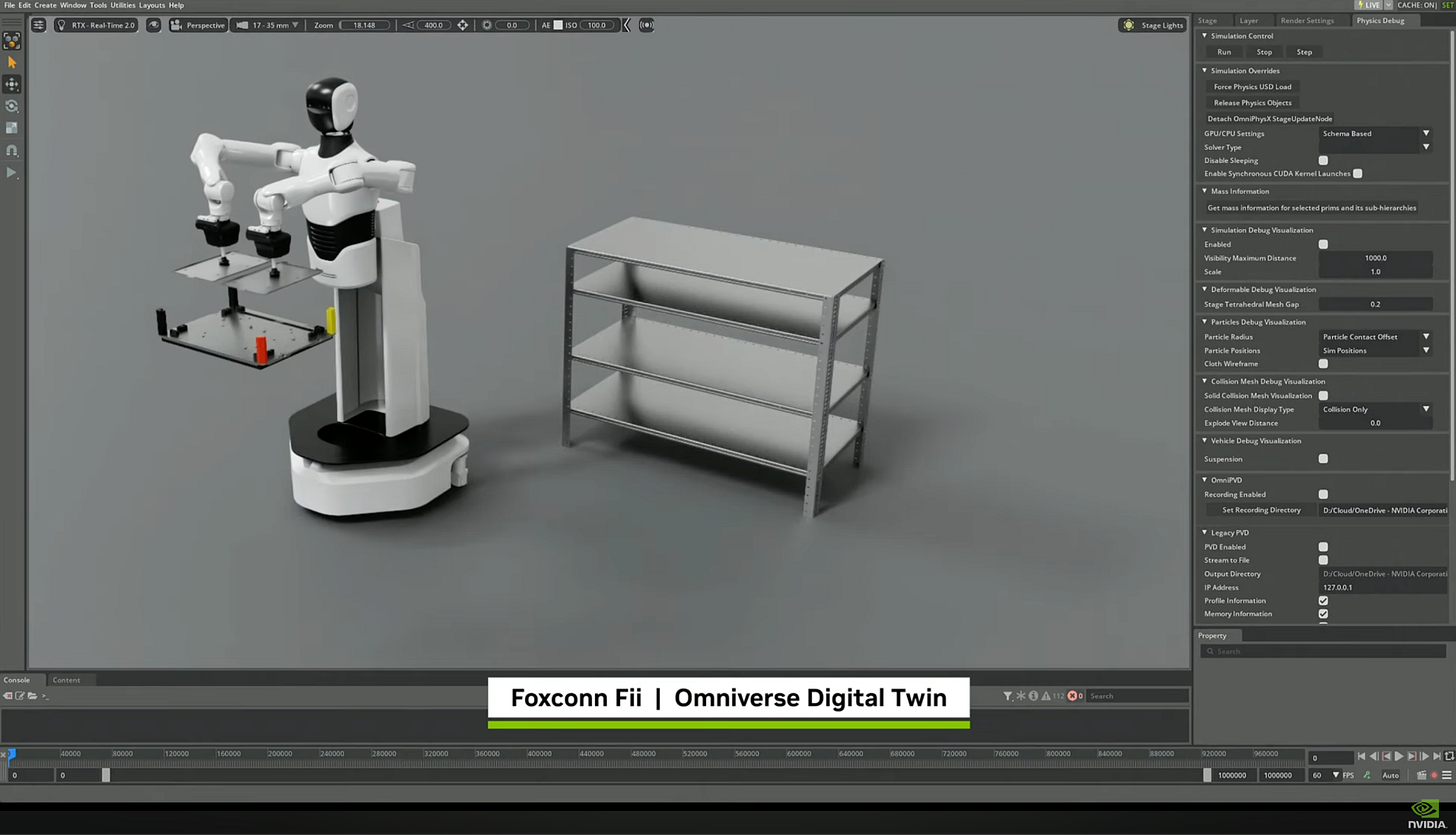Click Force Physics USD Load
Image resolution: width=1456 pixels, height=835 pixels.
pyautogui.click(x=1252, y=87)
